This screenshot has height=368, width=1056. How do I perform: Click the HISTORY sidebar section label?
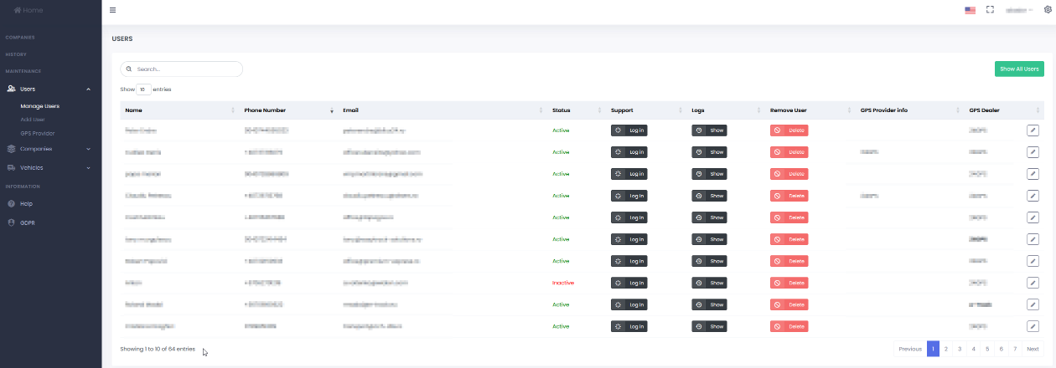16,54
